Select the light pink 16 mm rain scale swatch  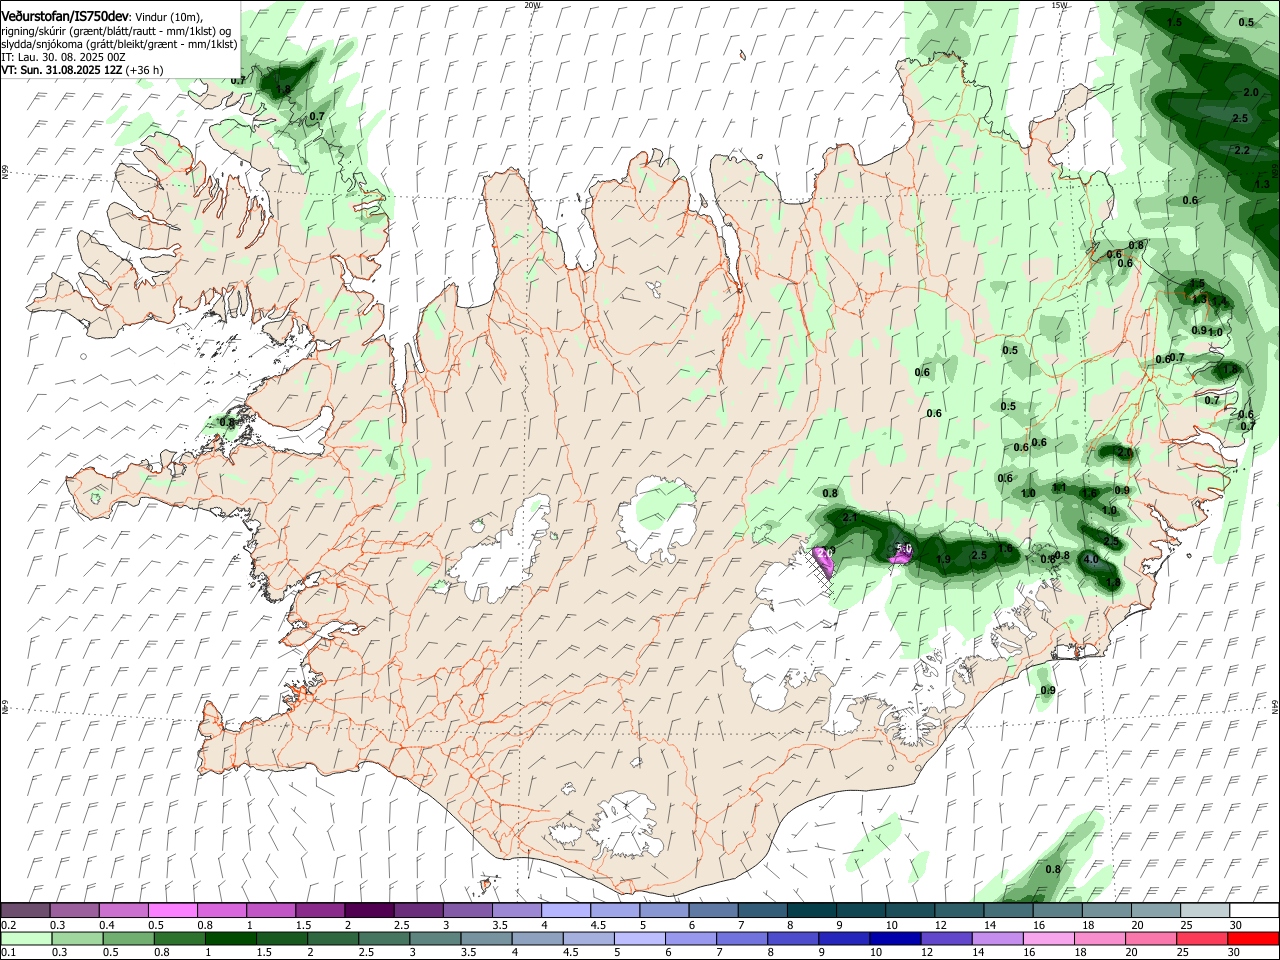[1048, 938]
